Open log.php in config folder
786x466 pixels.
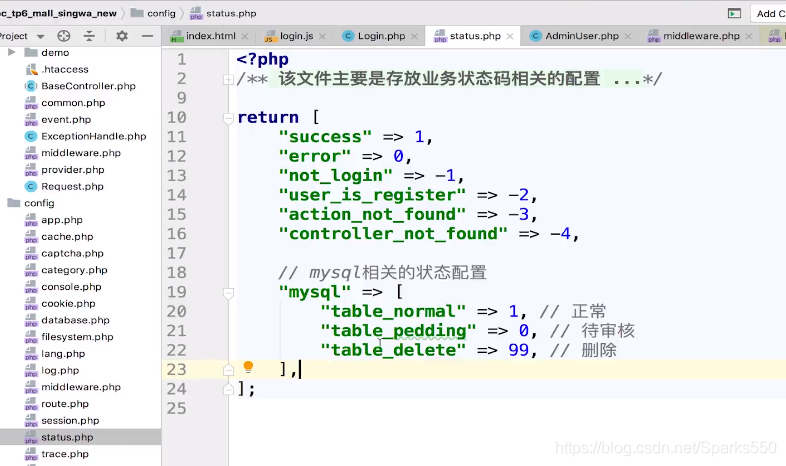[60, 370]
